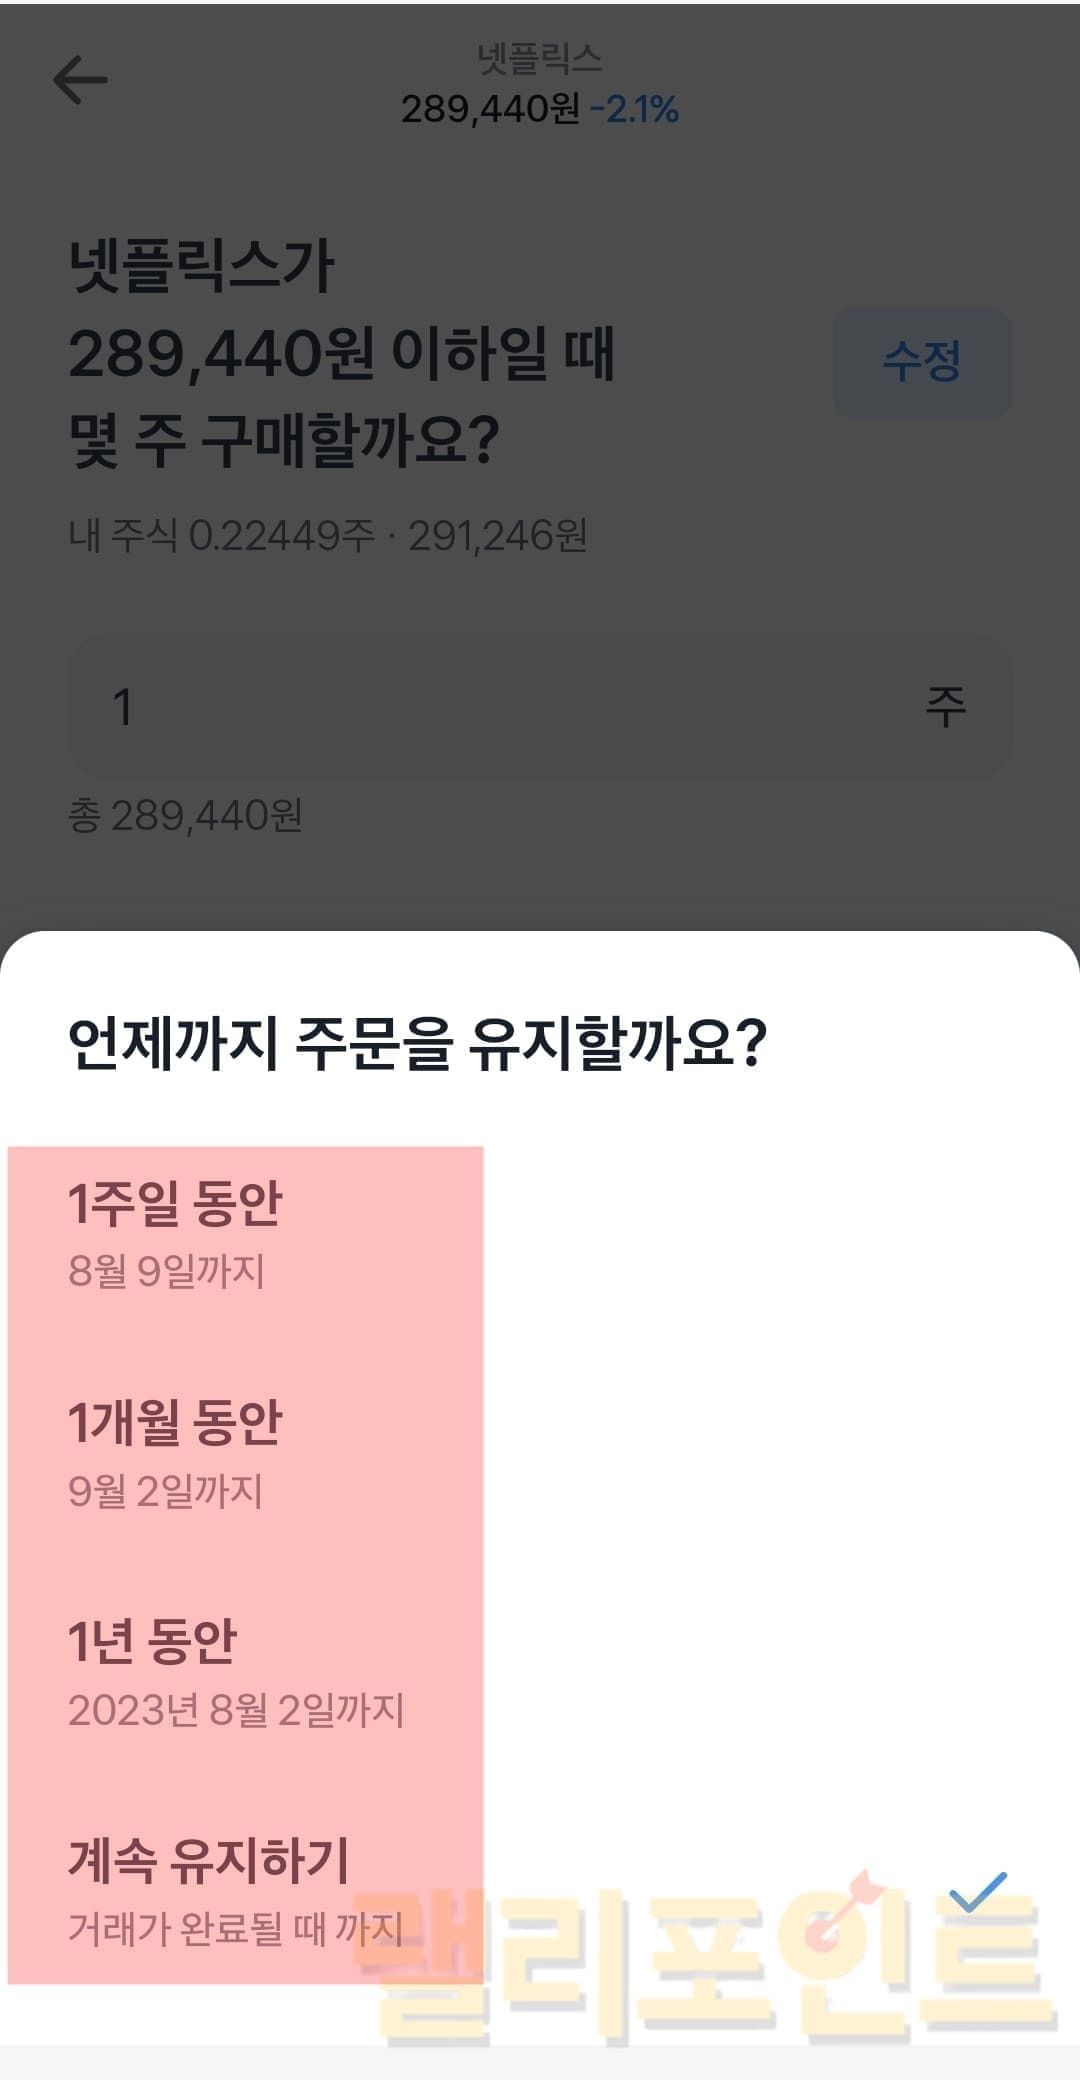Click the 주 unit label in quantity box
The height and width of the screenshot is (2080, 1080).
[x=945, y=707]
